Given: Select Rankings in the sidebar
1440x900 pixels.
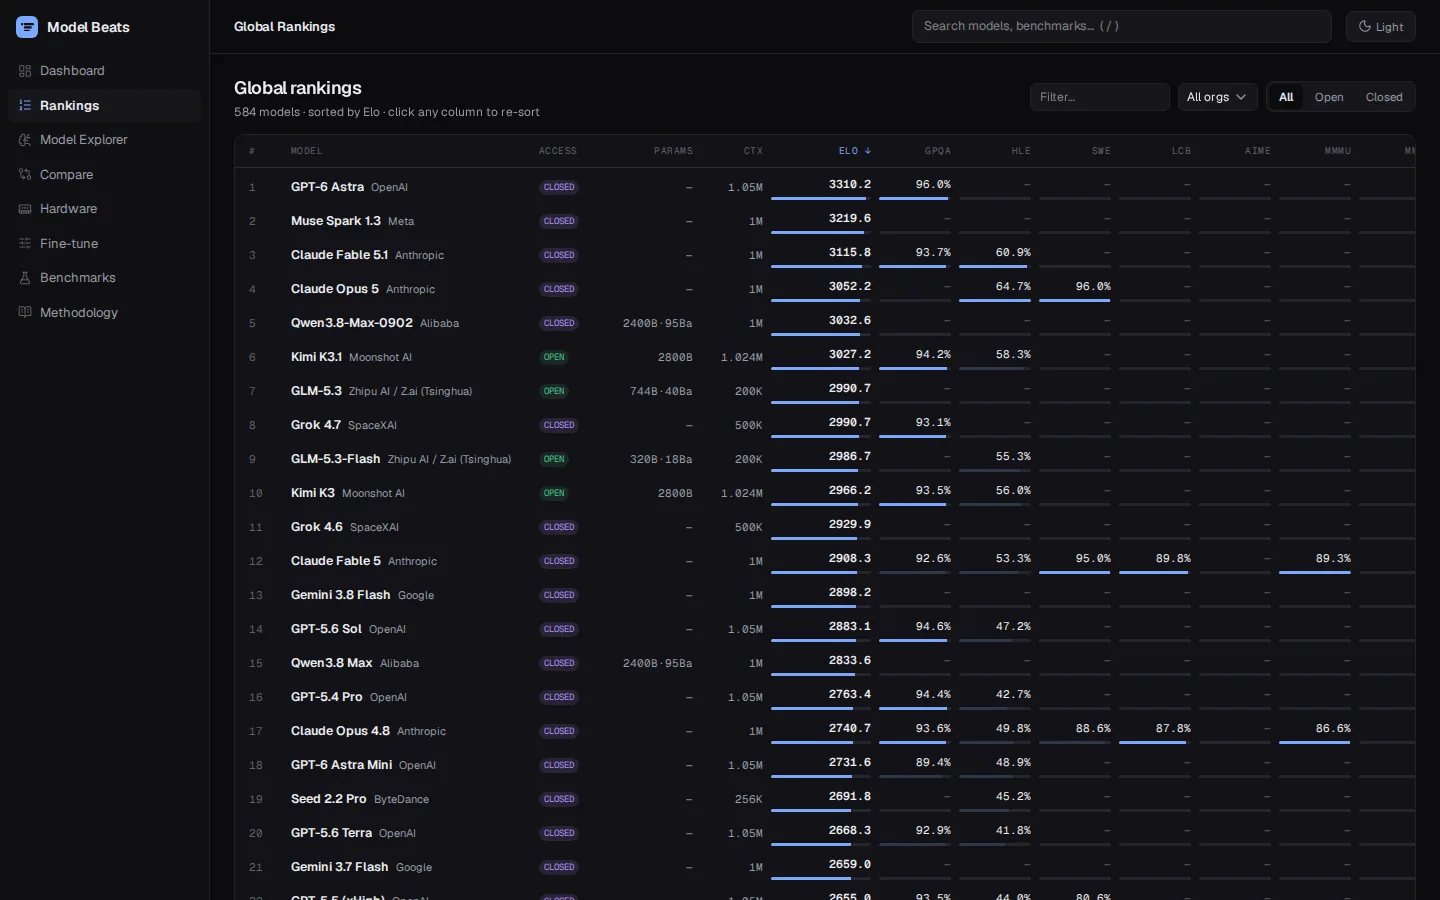Looking at the screenshot, I should (x=104, y=105).
